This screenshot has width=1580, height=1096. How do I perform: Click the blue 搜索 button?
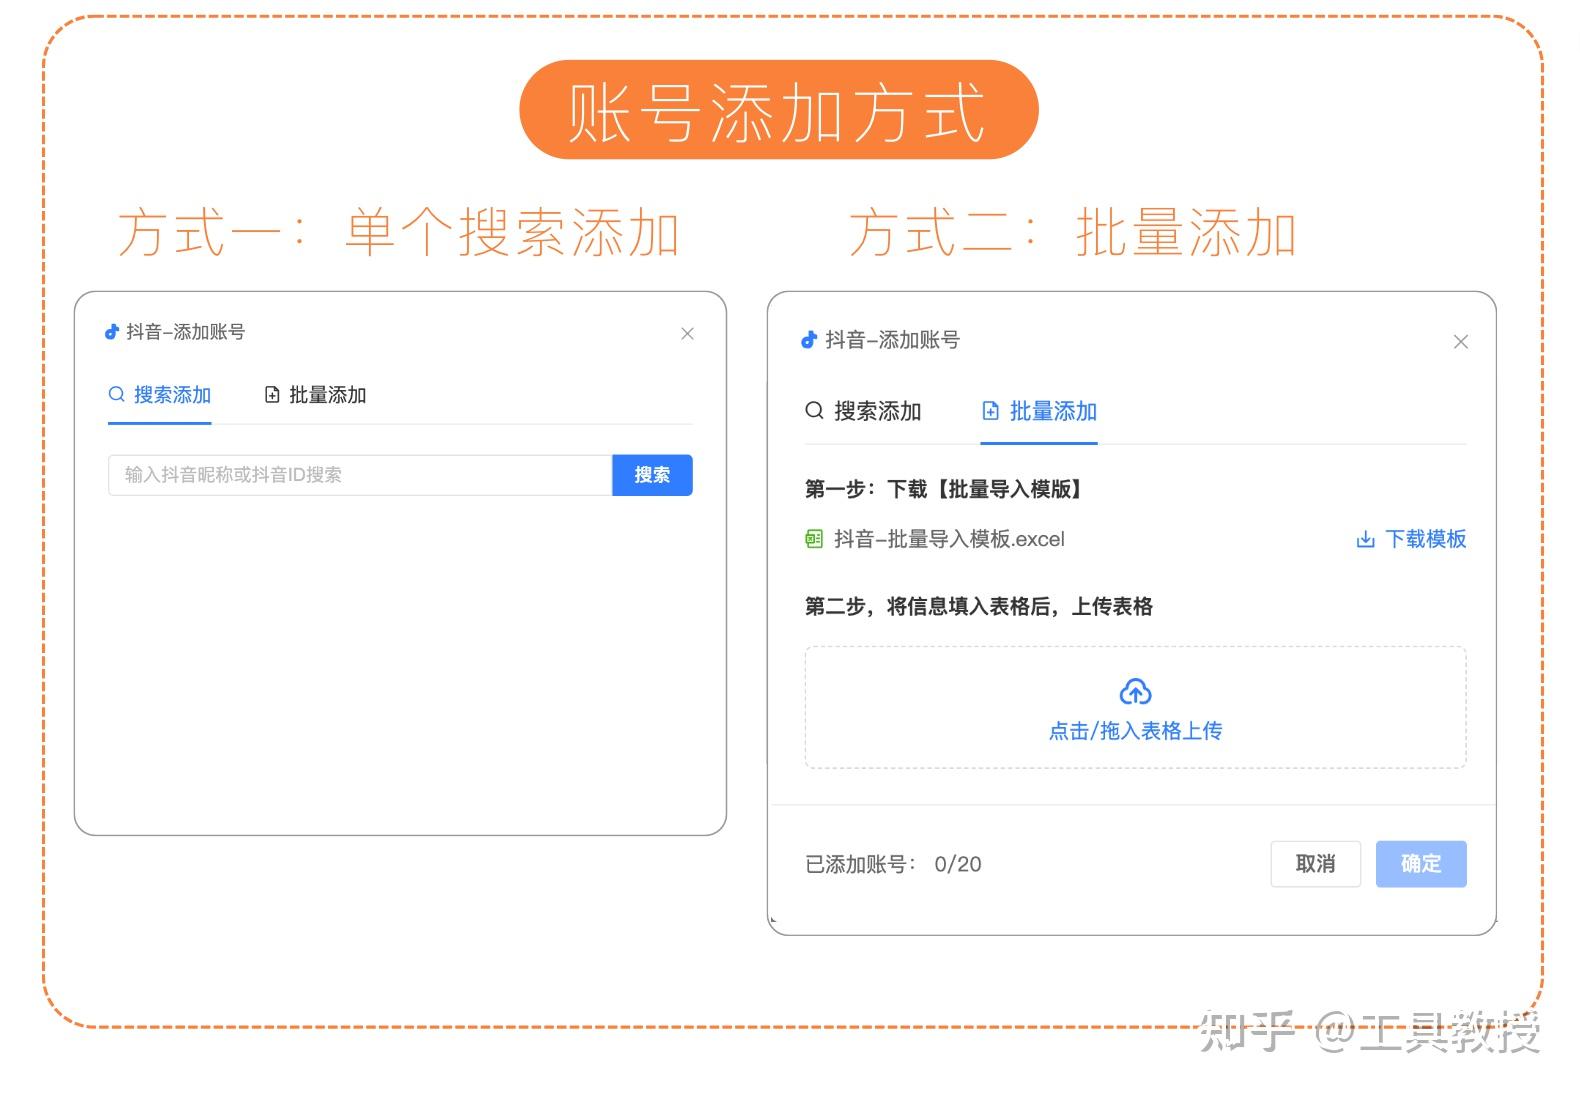pyautogui.click(x=652, y=475)
